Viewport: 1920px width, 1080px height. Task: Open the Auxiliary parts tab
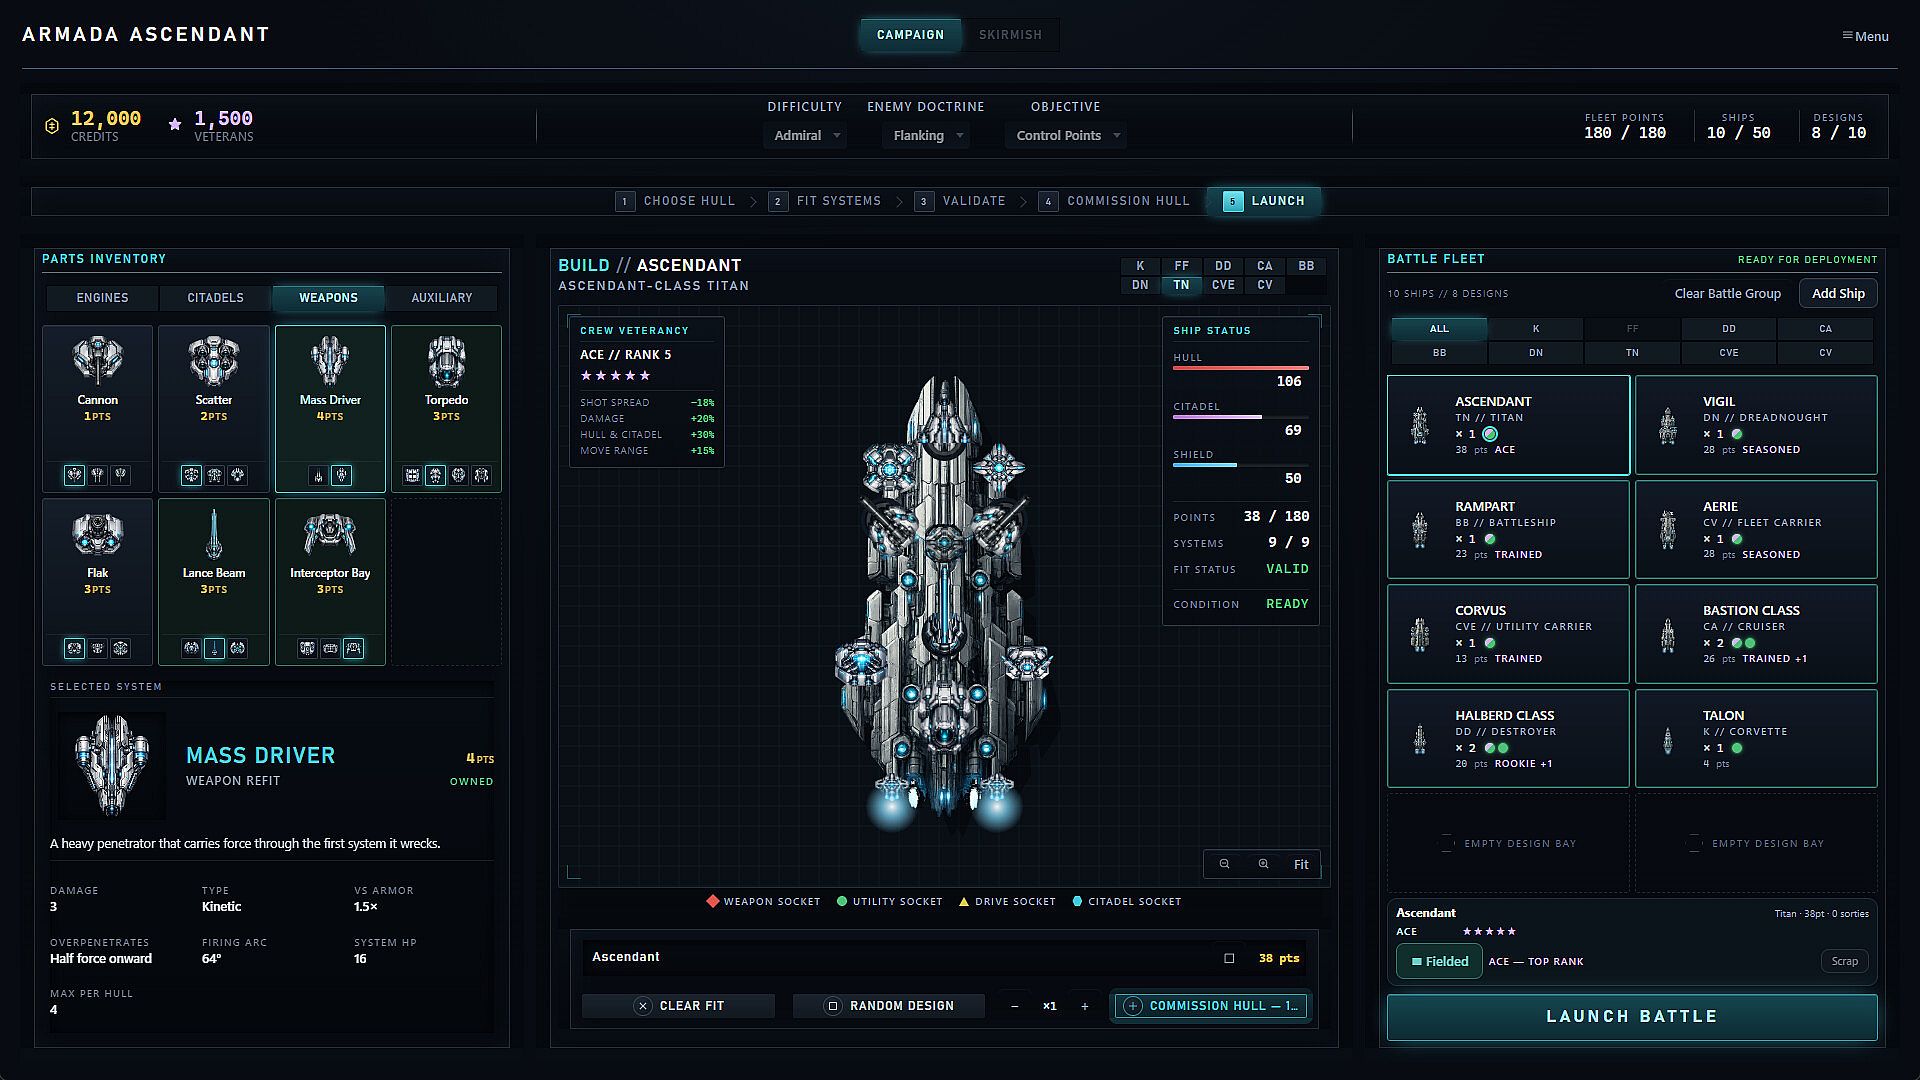point(442,298)
